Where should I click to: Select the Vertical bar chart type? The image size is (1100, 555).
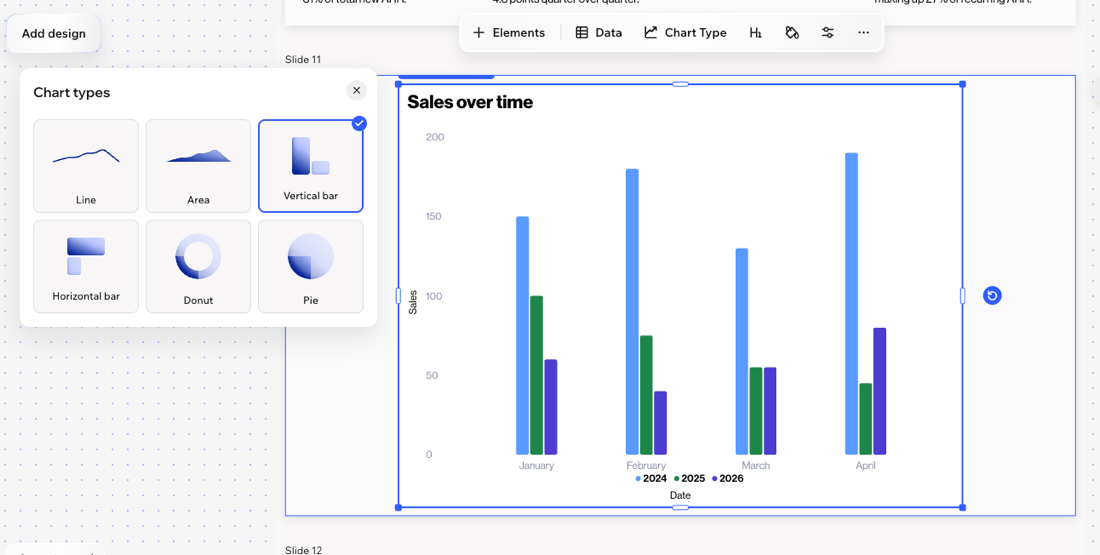311,166
